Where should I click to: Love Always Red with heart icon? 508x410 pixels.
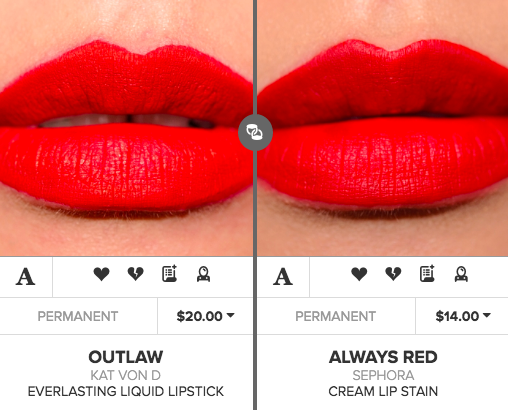tap(359, 274)
